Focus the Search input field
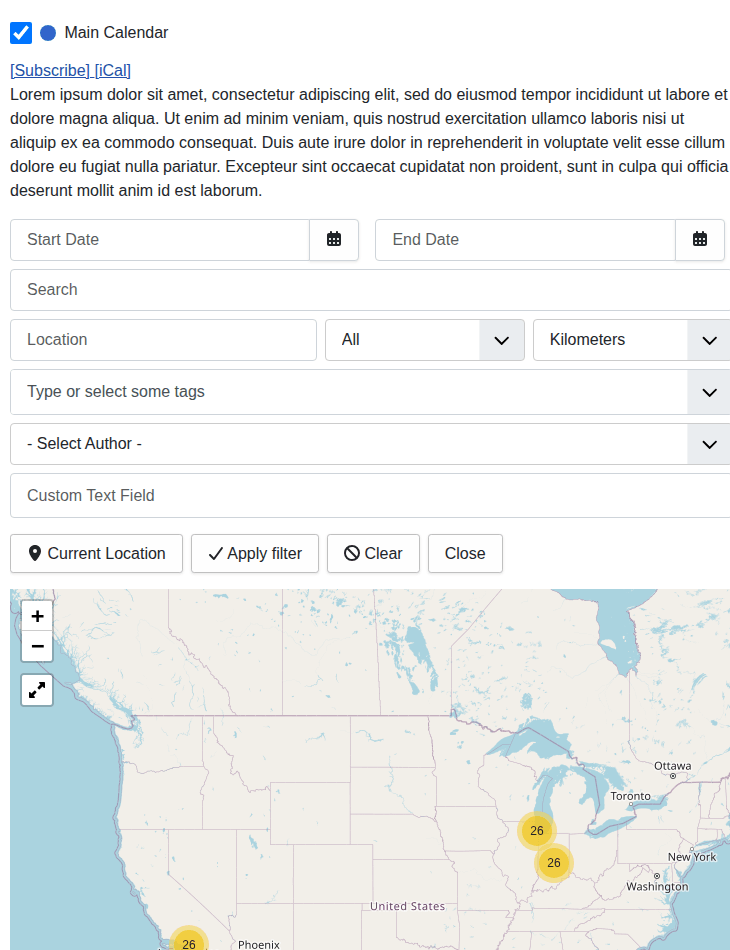The height and width of the screenshot is (950, 730). [x=369, y=290]
